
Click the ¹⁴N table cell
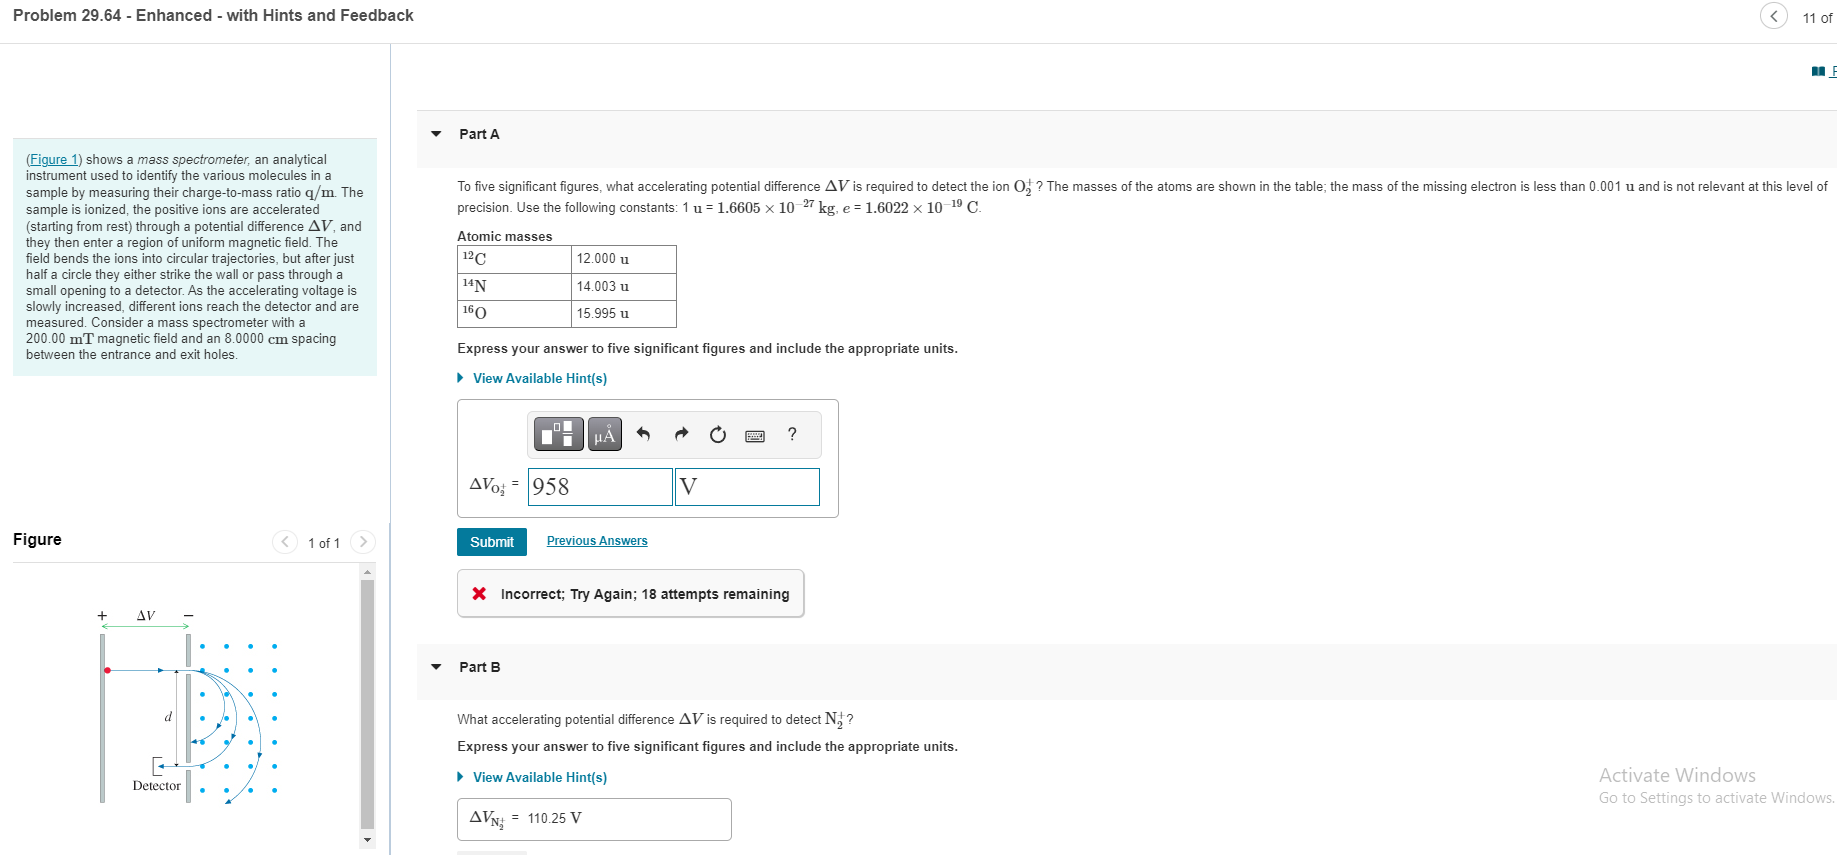[x=514, y=286]
